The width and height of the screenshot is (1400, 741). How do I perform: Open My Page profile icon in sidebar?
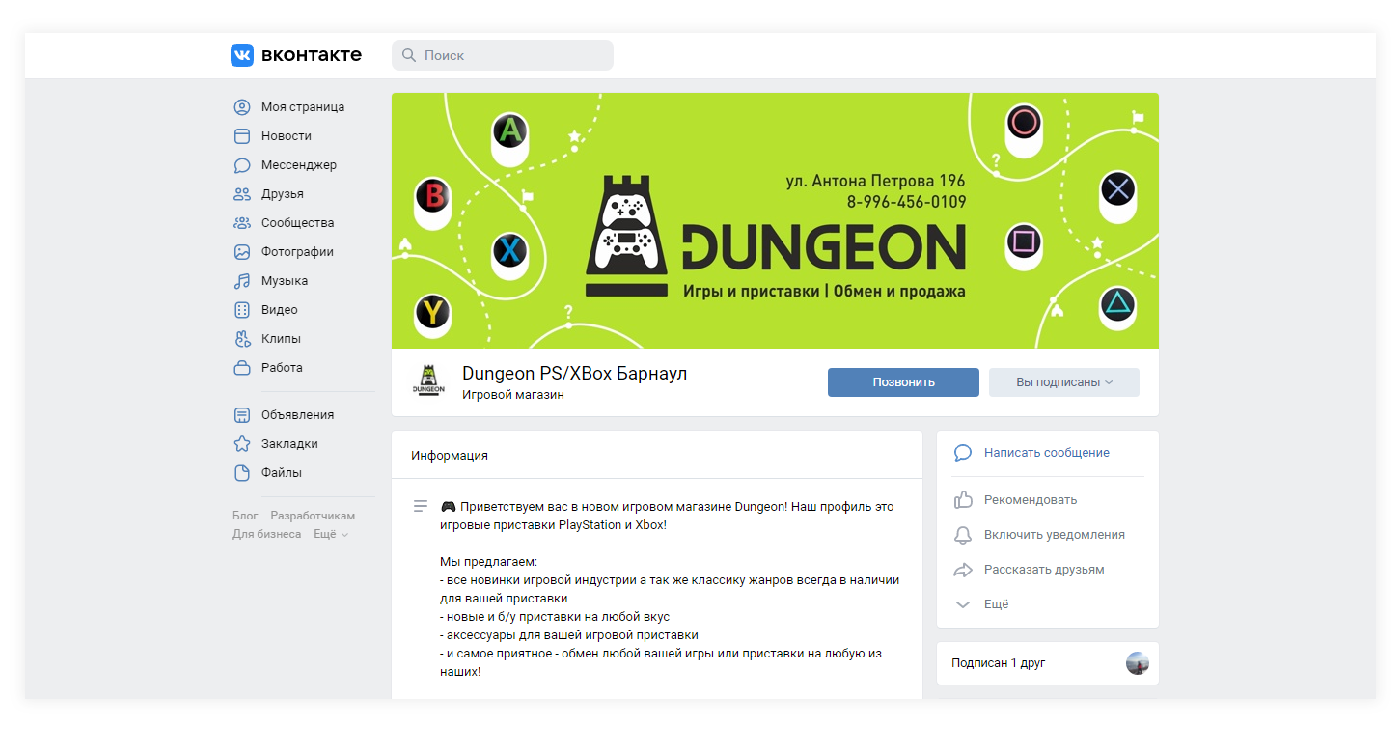click(242, 107)
